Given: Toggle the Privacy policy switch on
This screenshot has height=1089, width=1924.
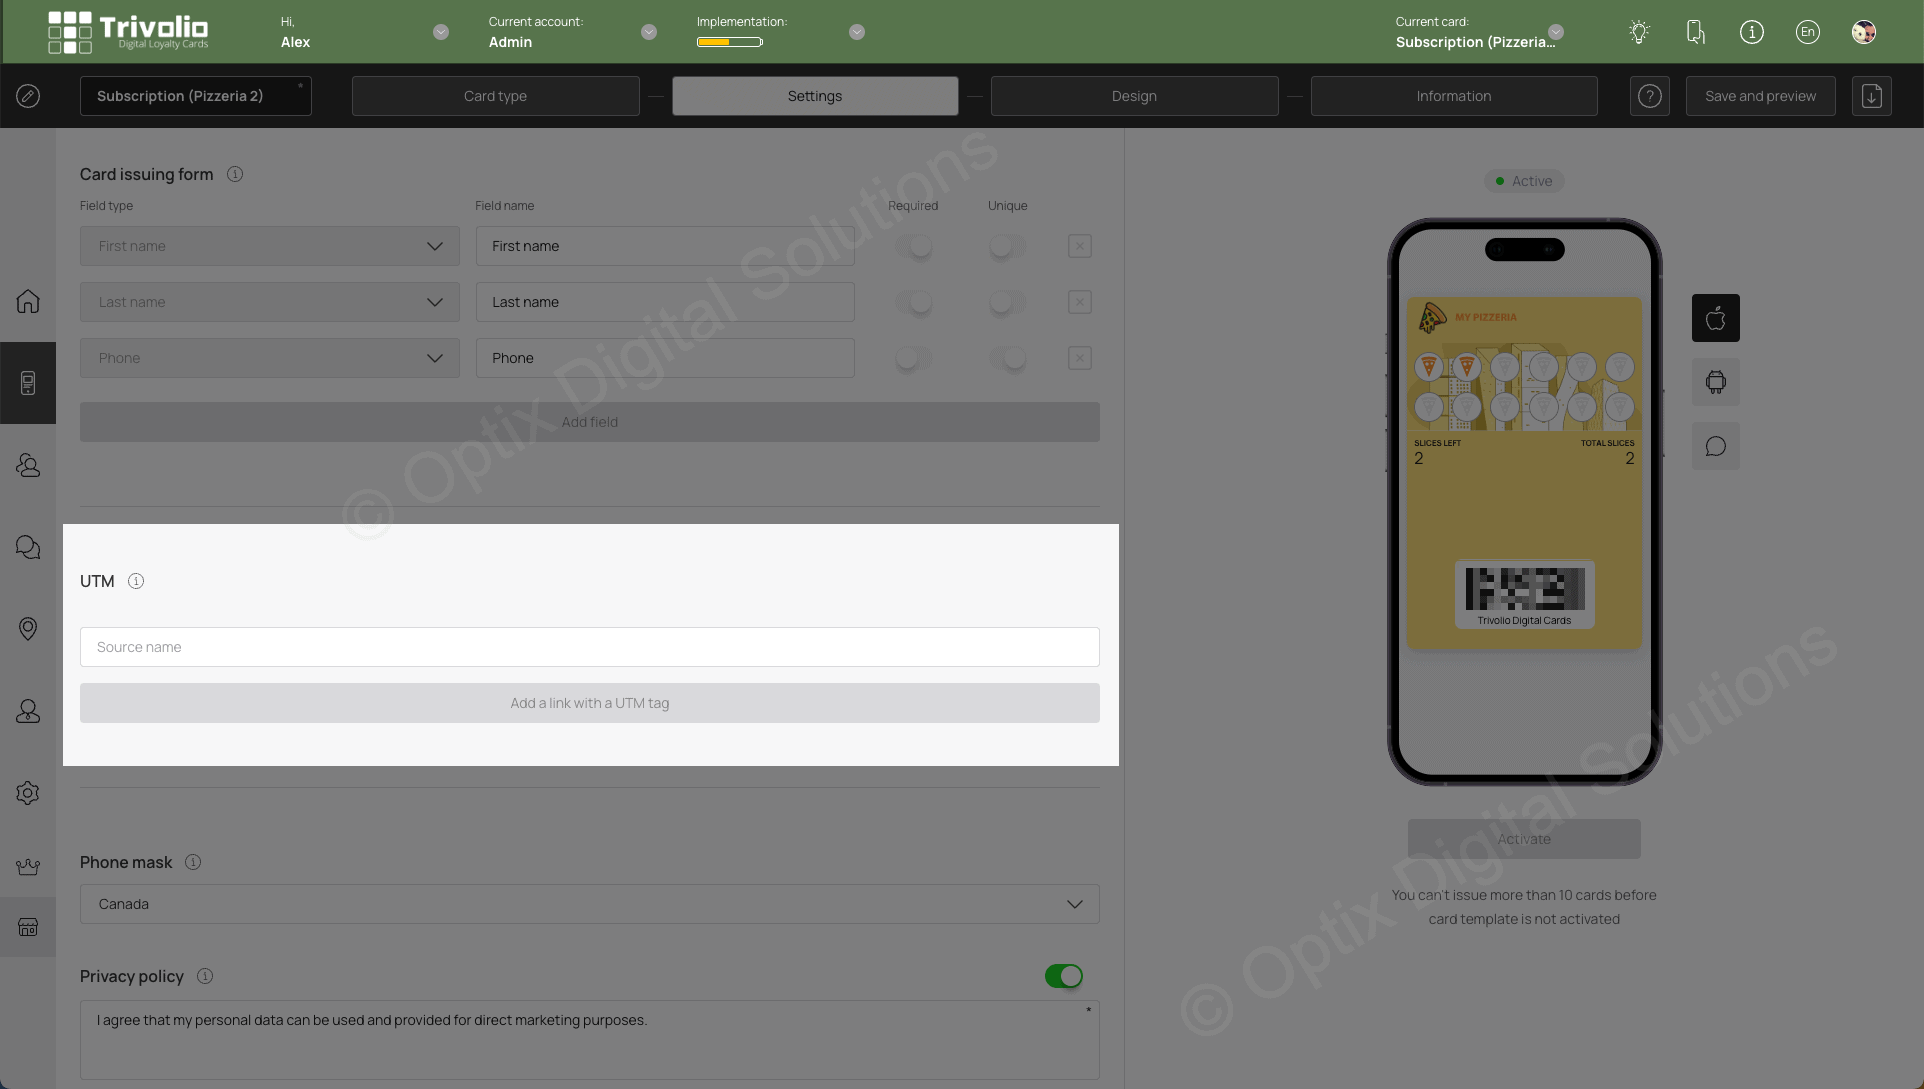Looking at the screenshot, I should [1064, 975].
